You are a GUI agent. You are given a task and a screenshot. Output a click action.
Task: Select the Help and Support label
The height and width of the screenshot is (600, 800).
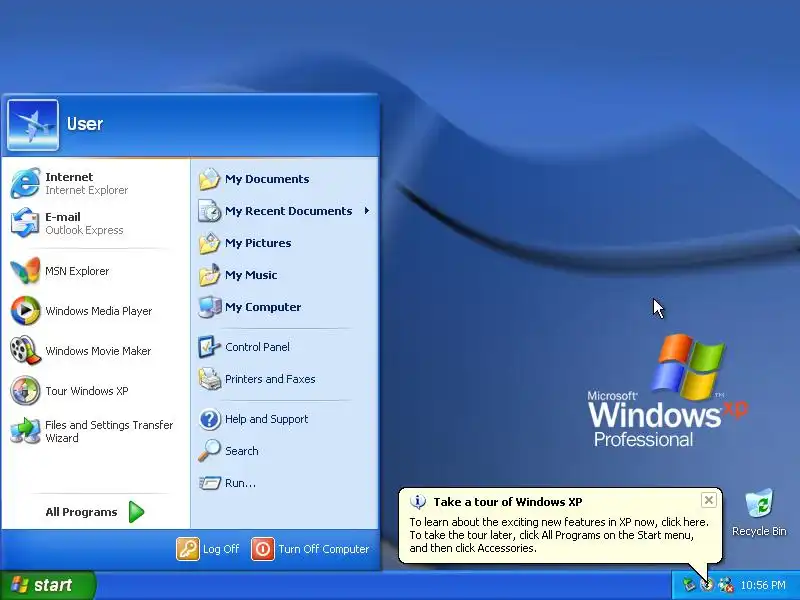(266, 419)
